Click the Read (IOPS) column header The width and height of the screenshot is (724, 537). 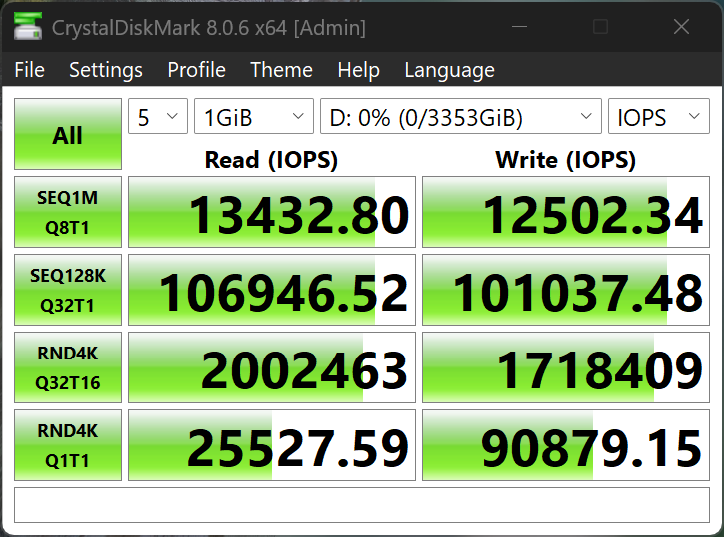(272, 160)
